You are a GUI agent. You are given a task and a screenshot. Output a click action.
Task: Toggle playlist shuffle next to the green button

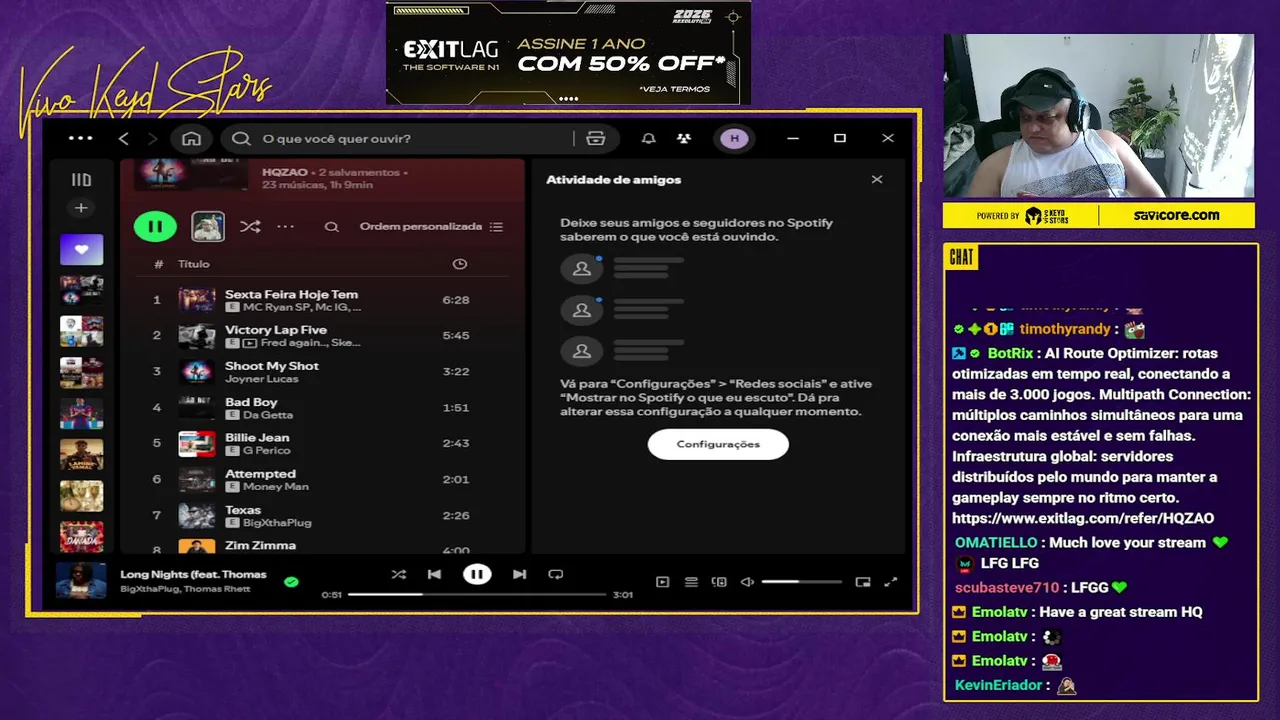click(x=250, y=227)
